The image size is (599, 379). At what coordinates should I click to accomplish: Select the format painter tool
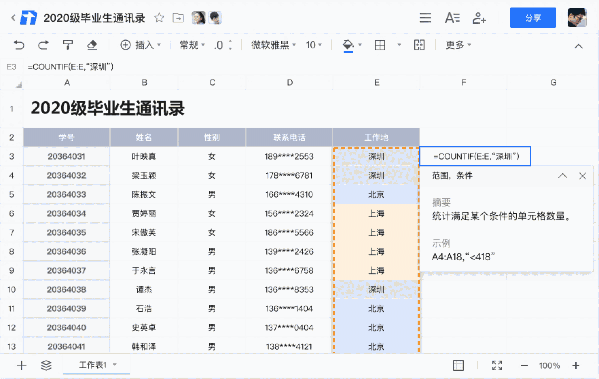click(68, 45)
